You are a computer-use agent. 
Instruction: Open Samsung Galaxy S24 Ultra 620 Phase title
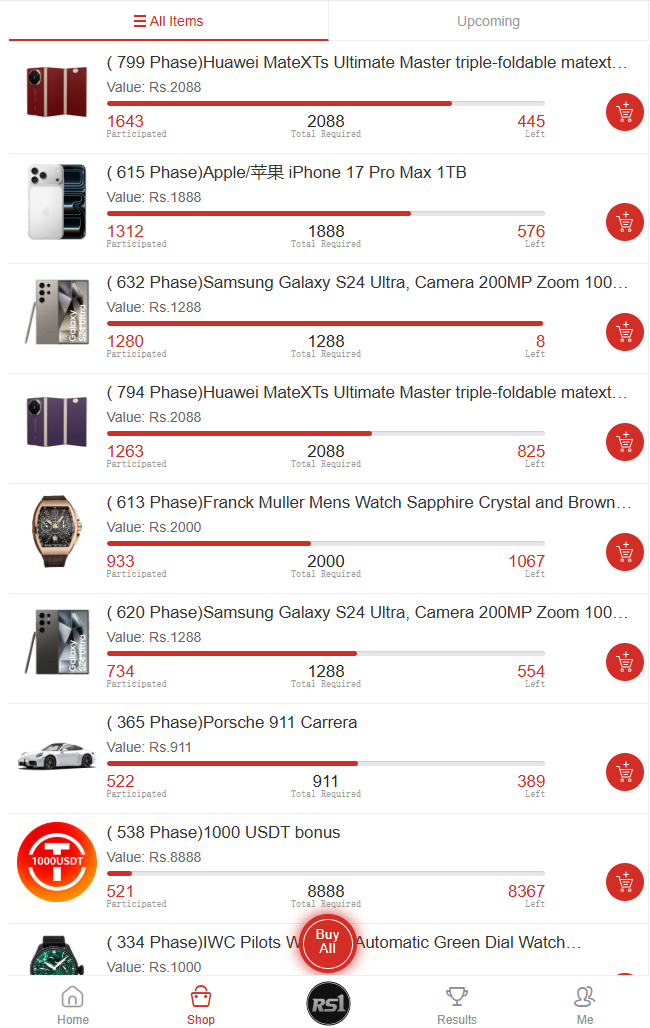pyautogui.click(x=368, y=613)
